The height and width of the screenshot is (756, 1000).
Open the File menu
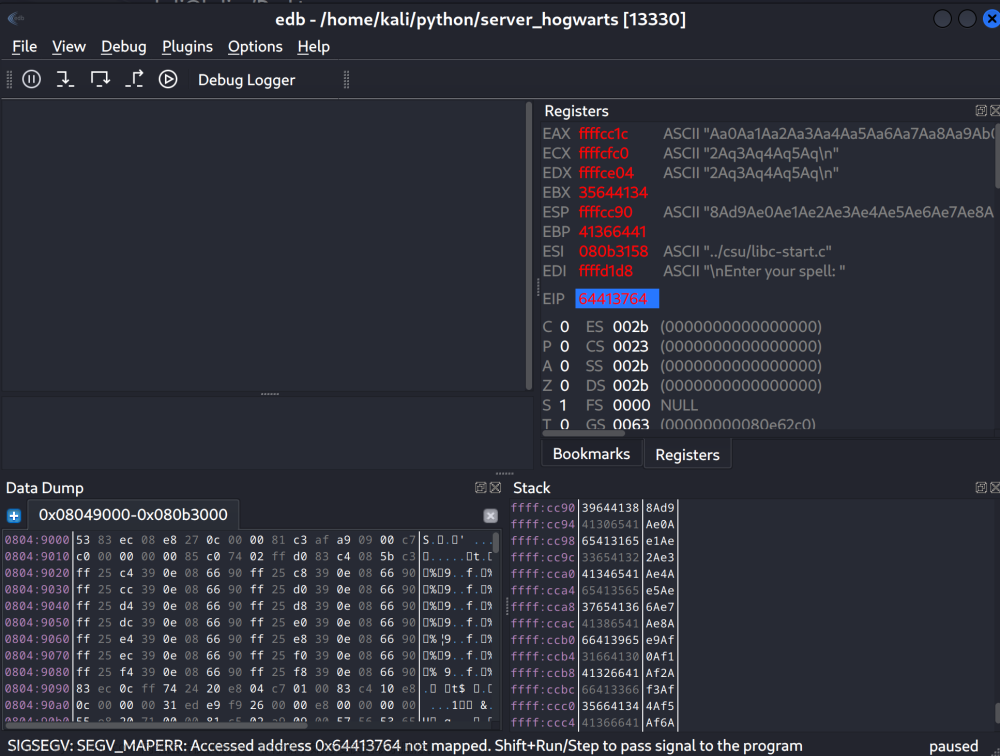pos(25,47)
